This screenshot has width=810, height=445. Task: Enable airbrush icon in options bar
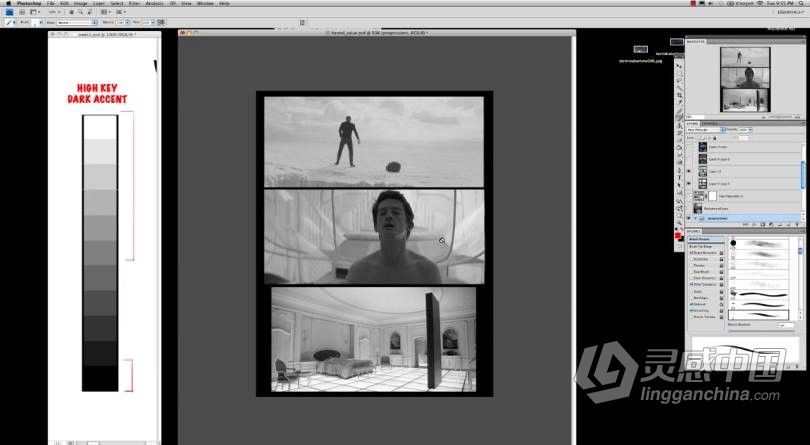pos(161,22)
